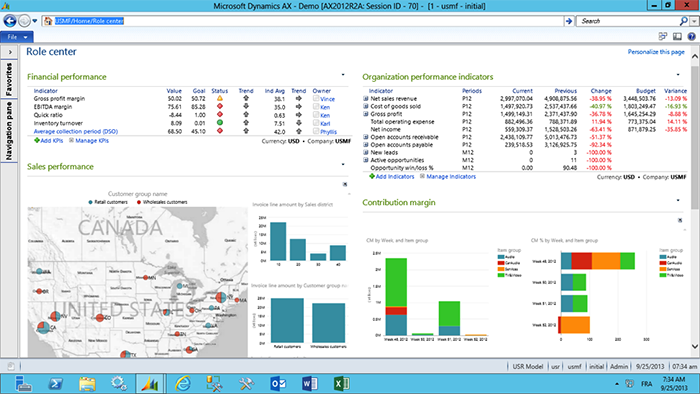Click the green status icon for Inventory turnover
Viewport: 700px width, 394px height.
tap(220, 123)
